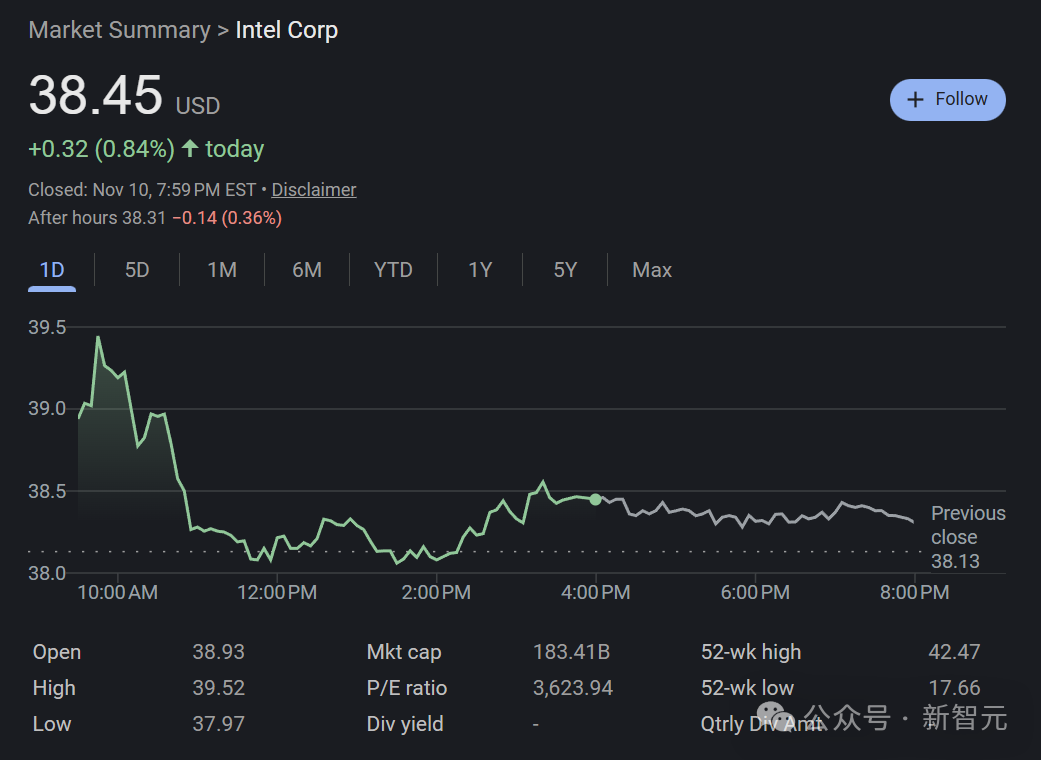This screenshot has width=1041, height=760.
Task: Select the 1Y chart range
Action: click(480, 270)
